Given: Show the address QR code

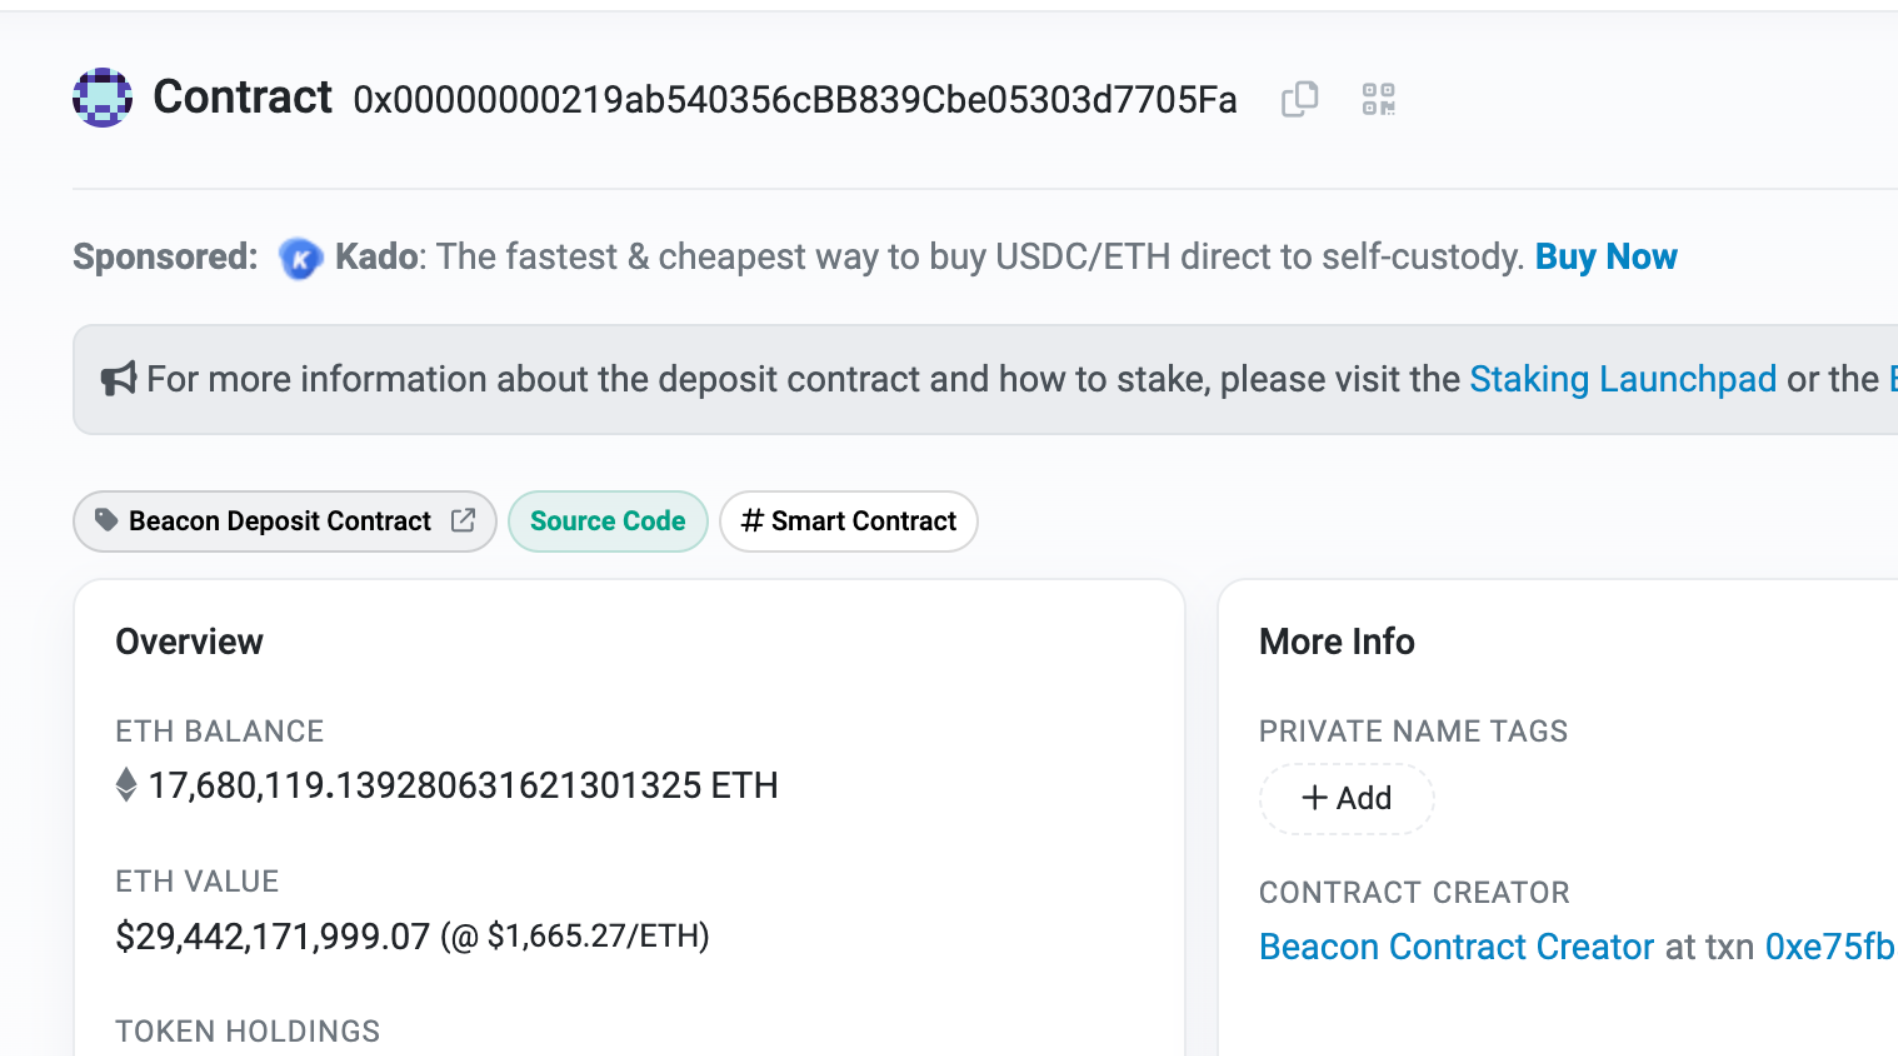Looking at the screenshot, I should [1378, 99].
